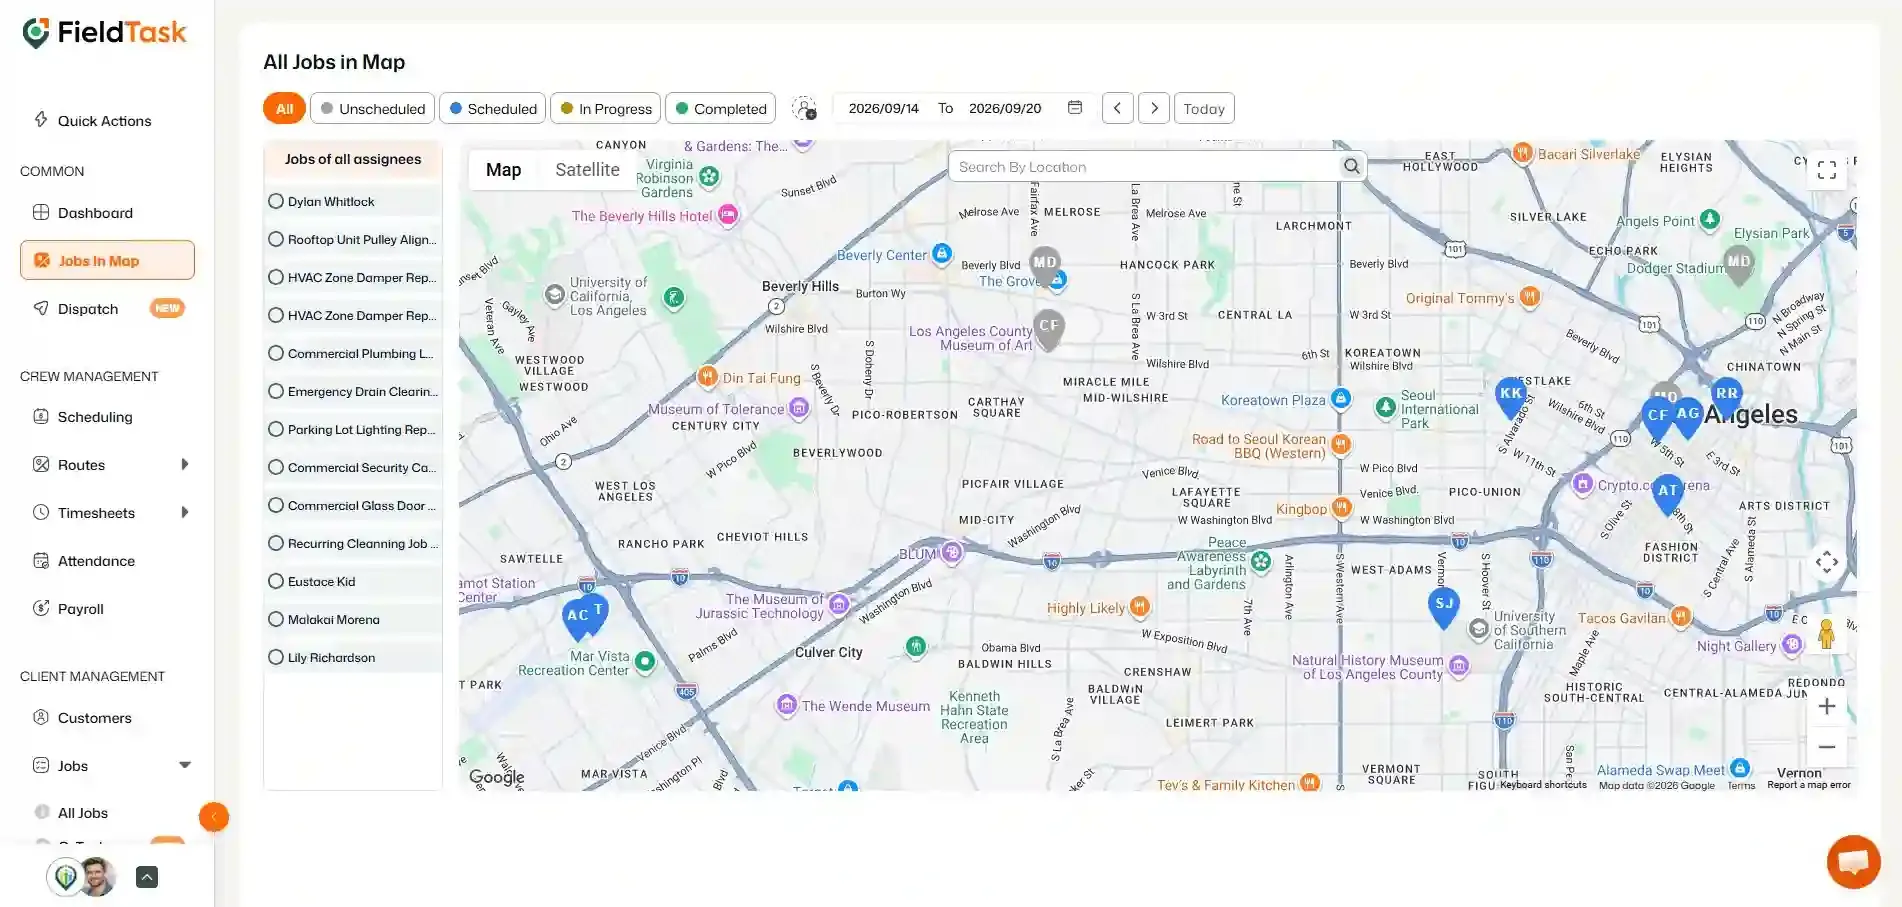
Task: Go to next date range
Action: (x=1154, y=108)
